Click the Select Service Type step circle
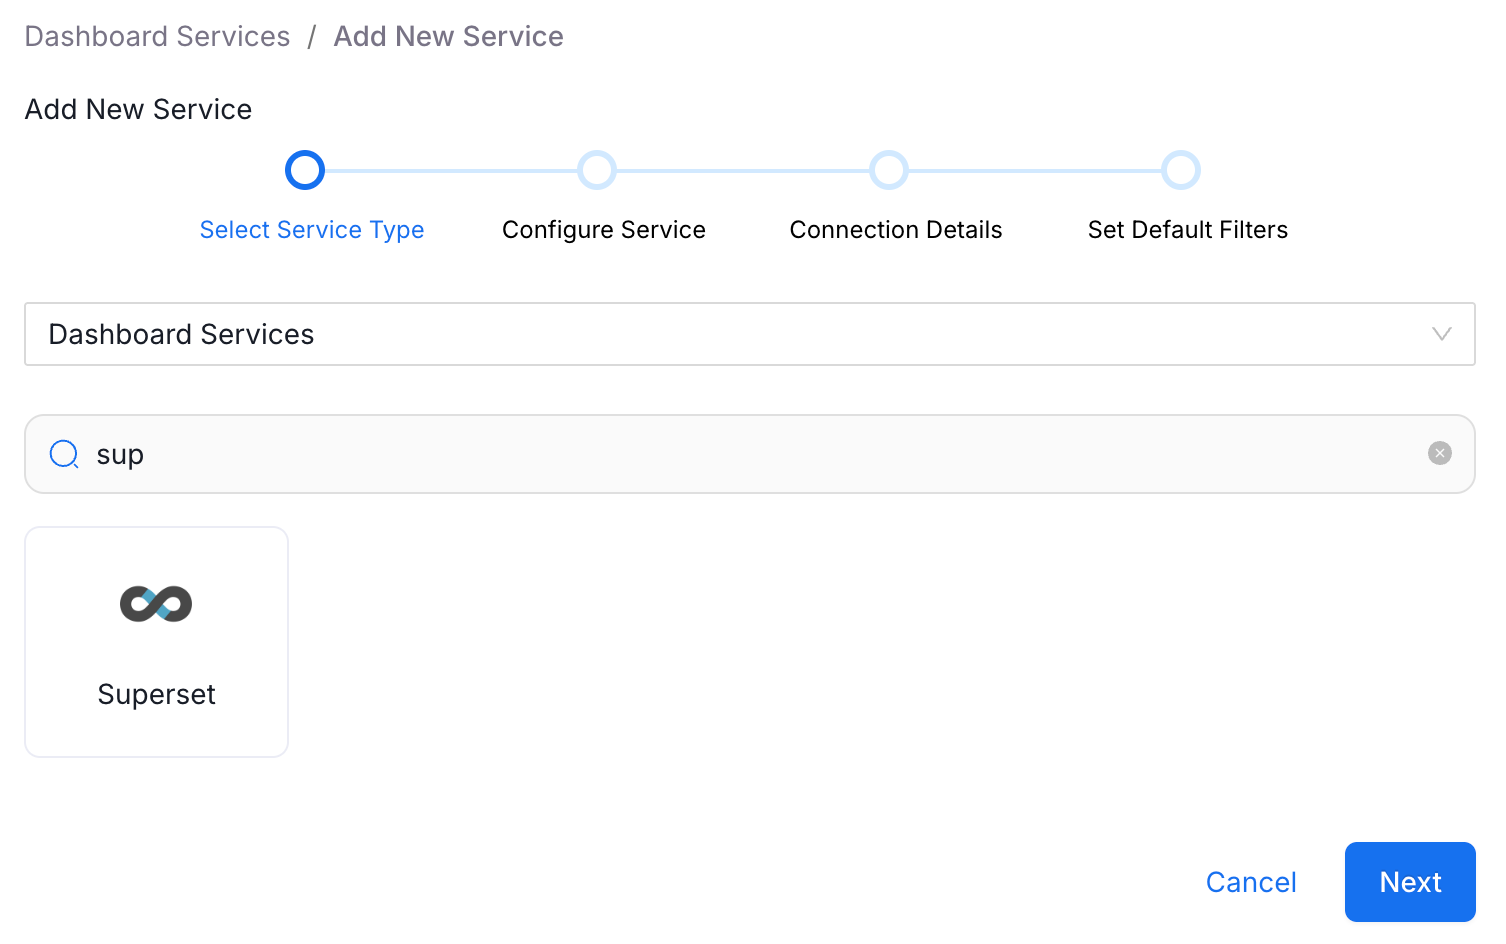 [x=305, y=170]
